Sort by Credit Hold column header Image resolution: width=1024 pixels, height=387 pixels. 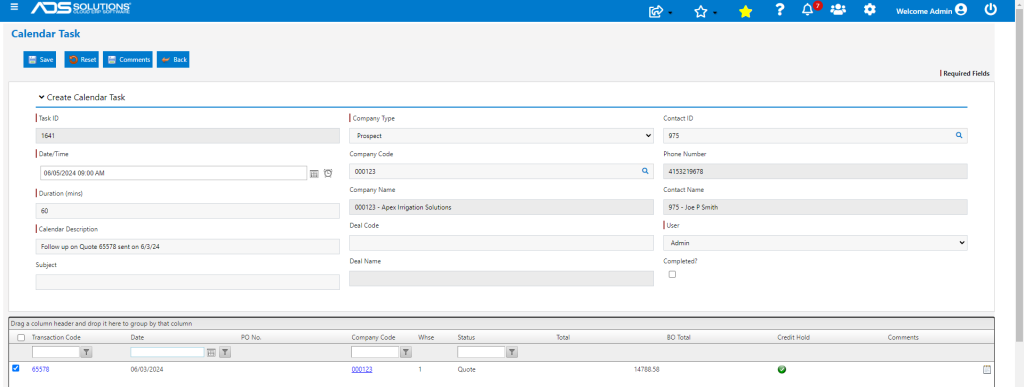click(x=793, y=337)
